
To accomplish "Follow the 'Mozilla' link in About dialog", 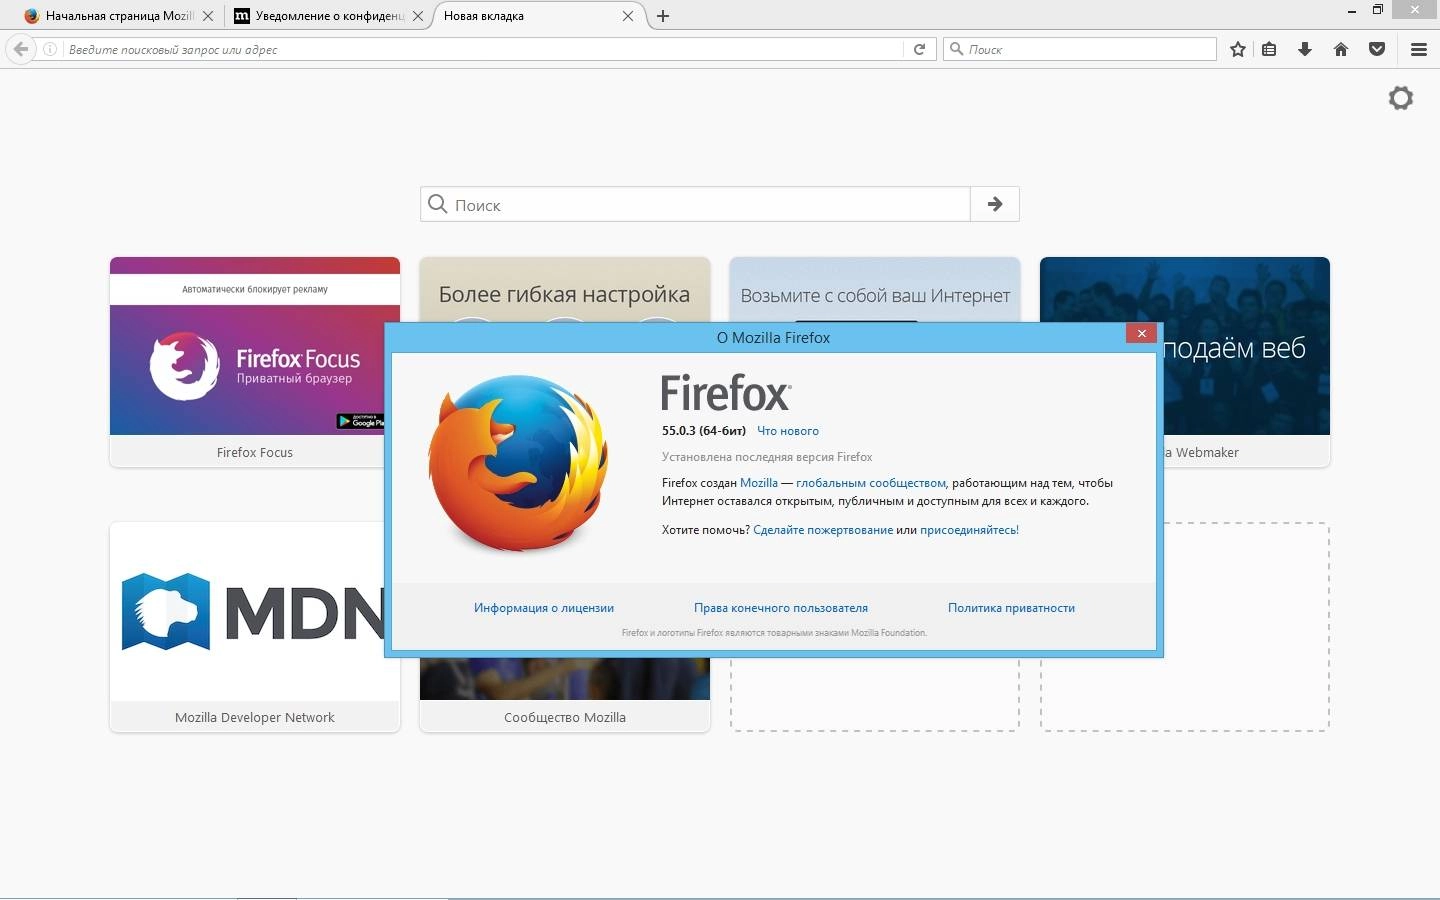I will point(759,483).
